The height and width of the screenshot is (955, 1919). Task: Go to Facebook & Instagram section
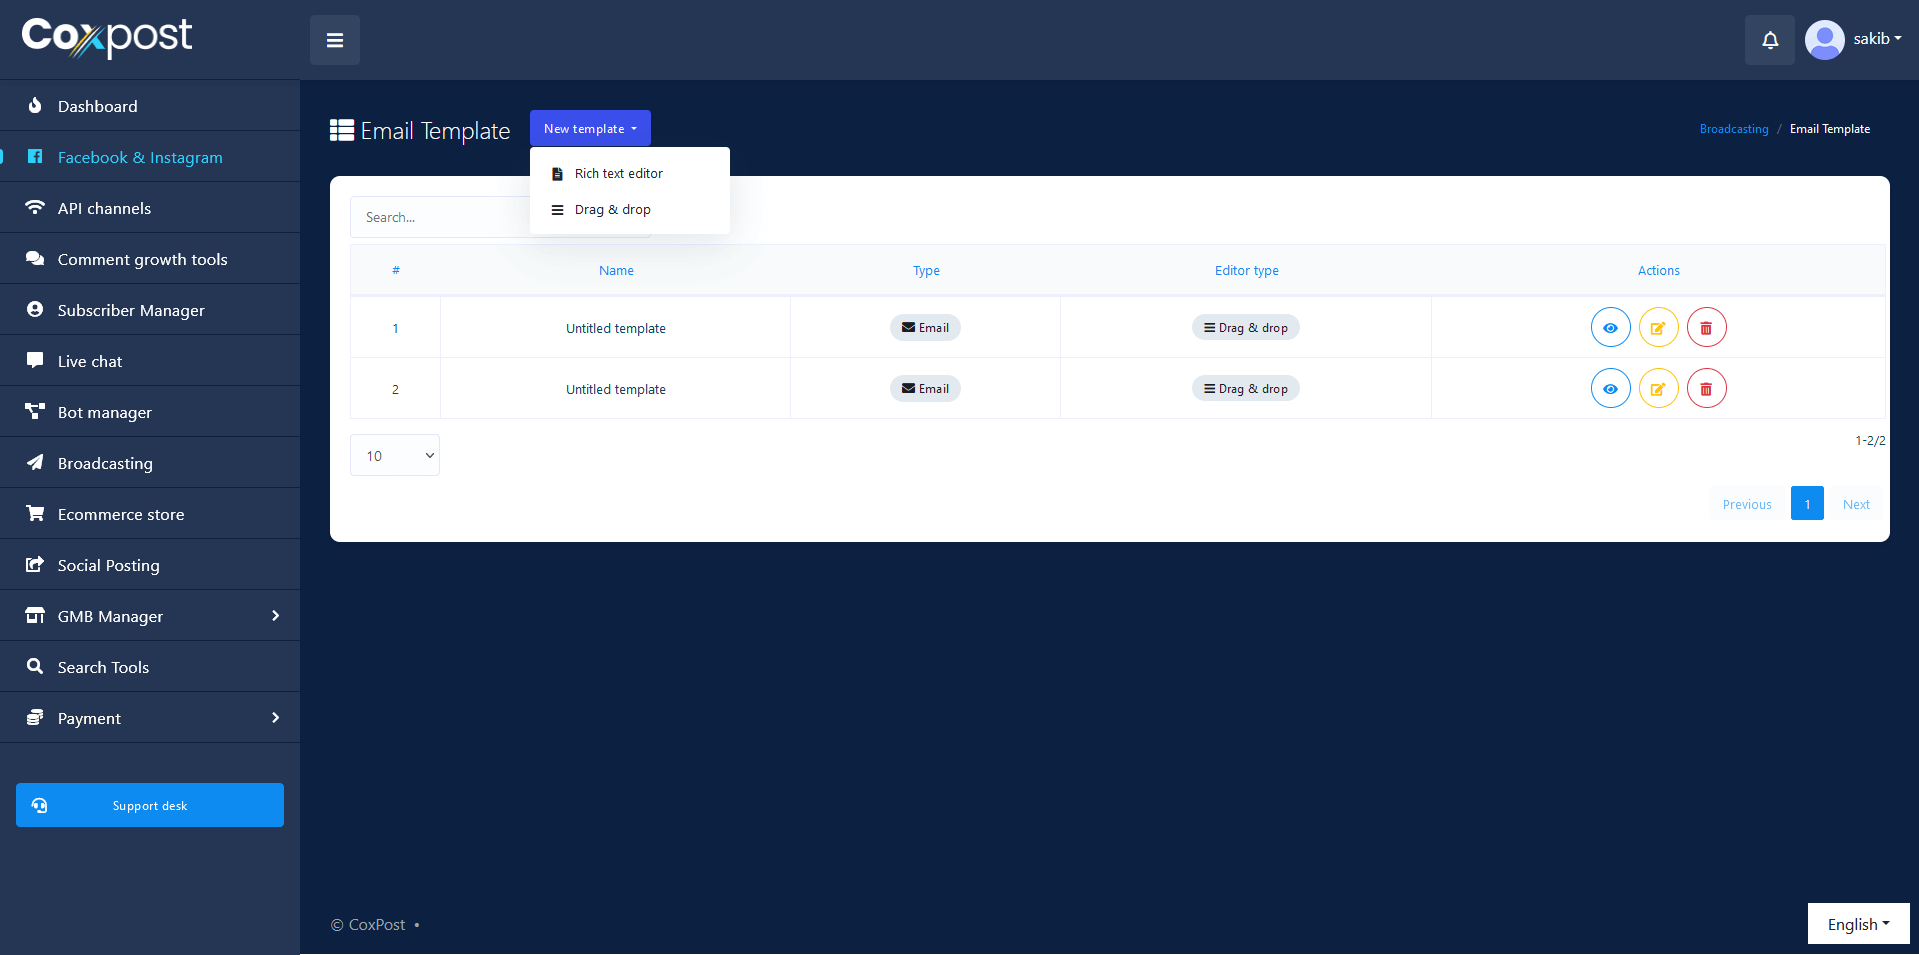[x=150, y=157]
